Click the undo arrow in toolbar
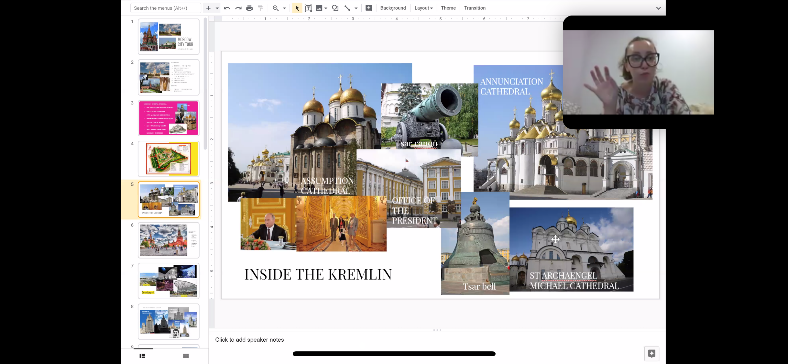Screen dimensions: 788x364 (x=227, y=8)
